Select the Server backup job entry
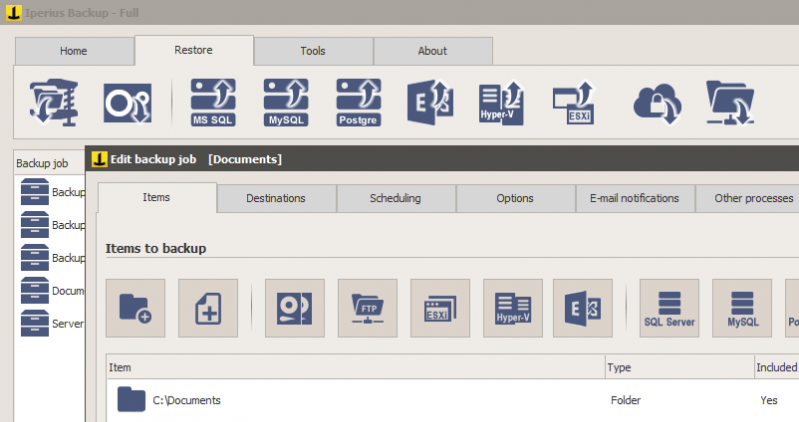The image size is (799, 422). coord(52,323)
